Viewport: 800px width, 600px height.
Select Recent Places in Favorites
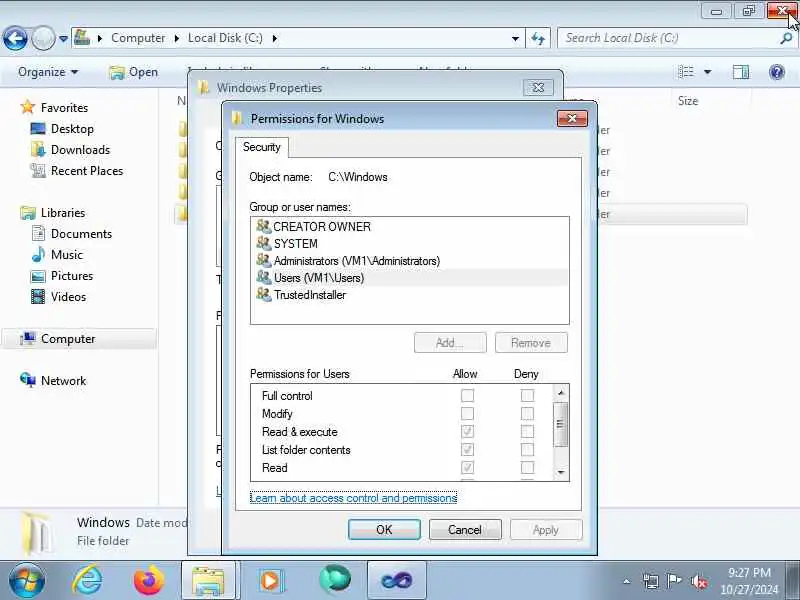point(77,170)
